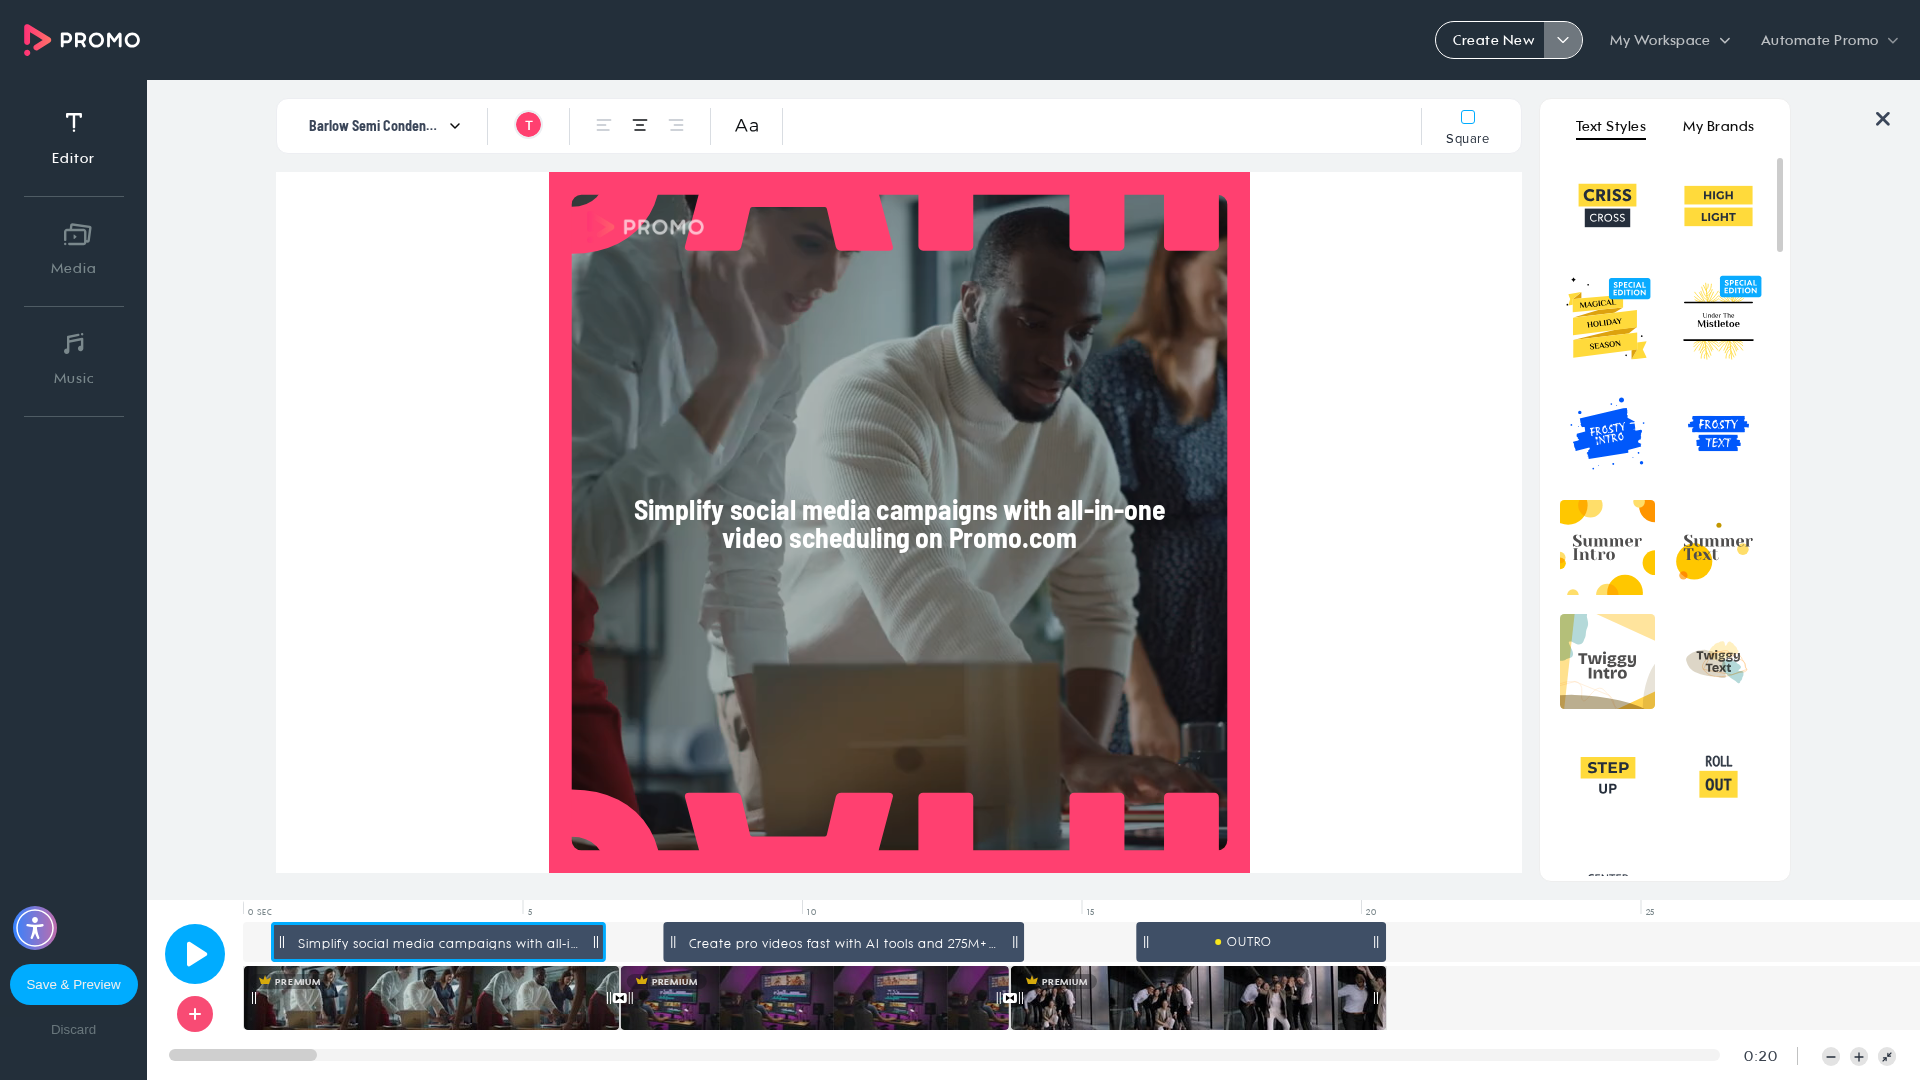Expand the font family dropdown
Image resolution: width=1920 pixels, height=1080 pixels.
(x=385, y=126)
